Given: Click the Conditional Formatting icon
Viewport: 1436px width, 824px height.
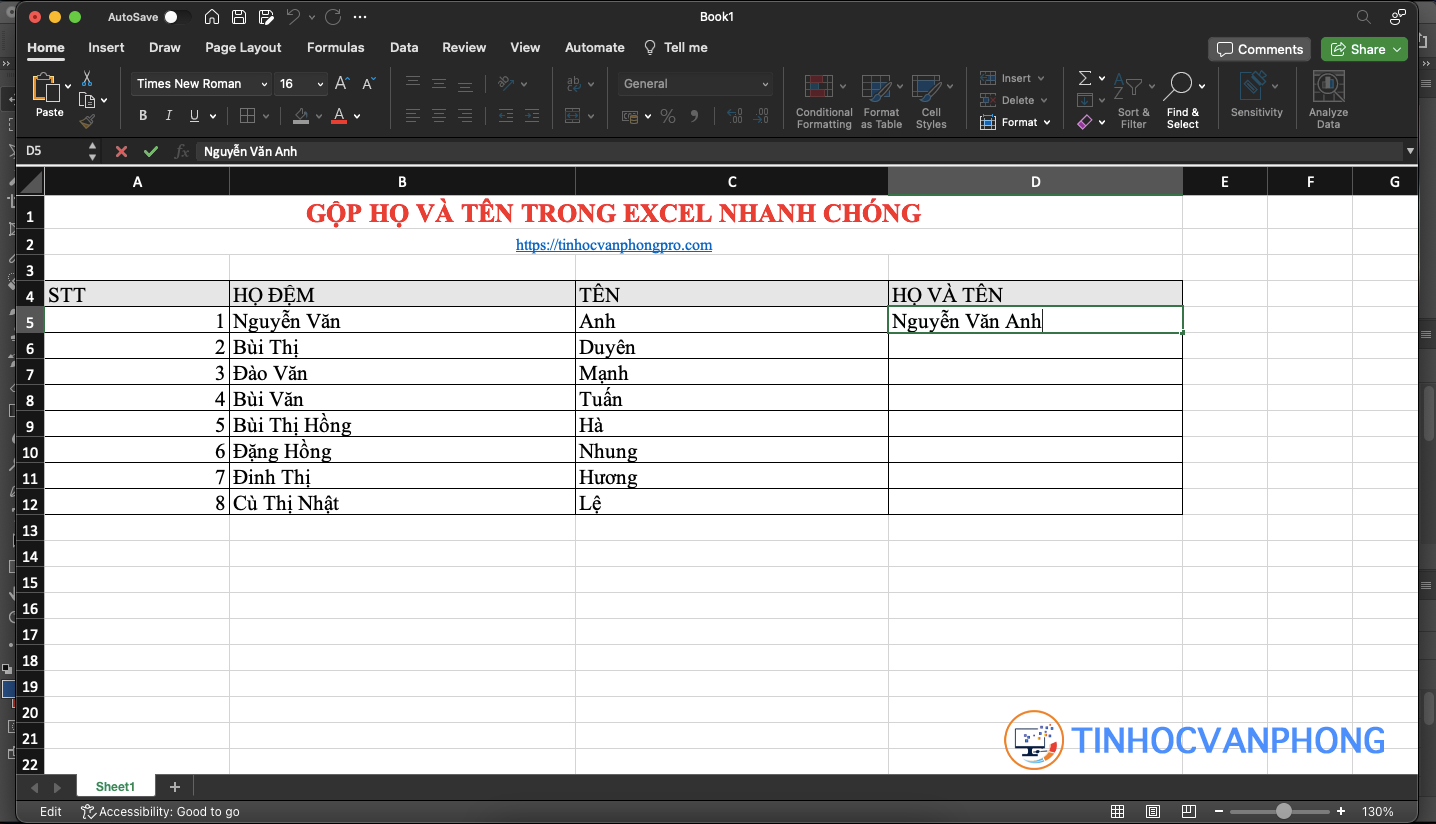Looking at the screenshot, I should [x=819, y=88].
